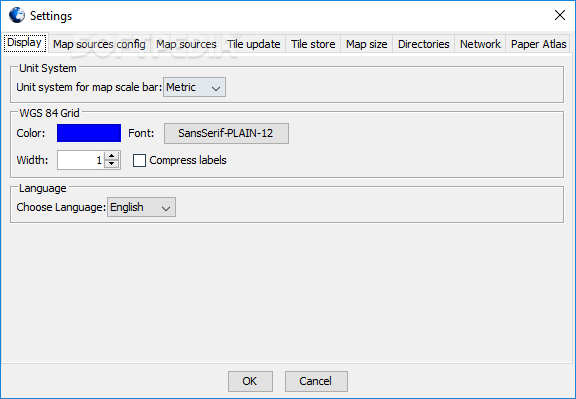Open the Directories tab

[x=424, y=44]
